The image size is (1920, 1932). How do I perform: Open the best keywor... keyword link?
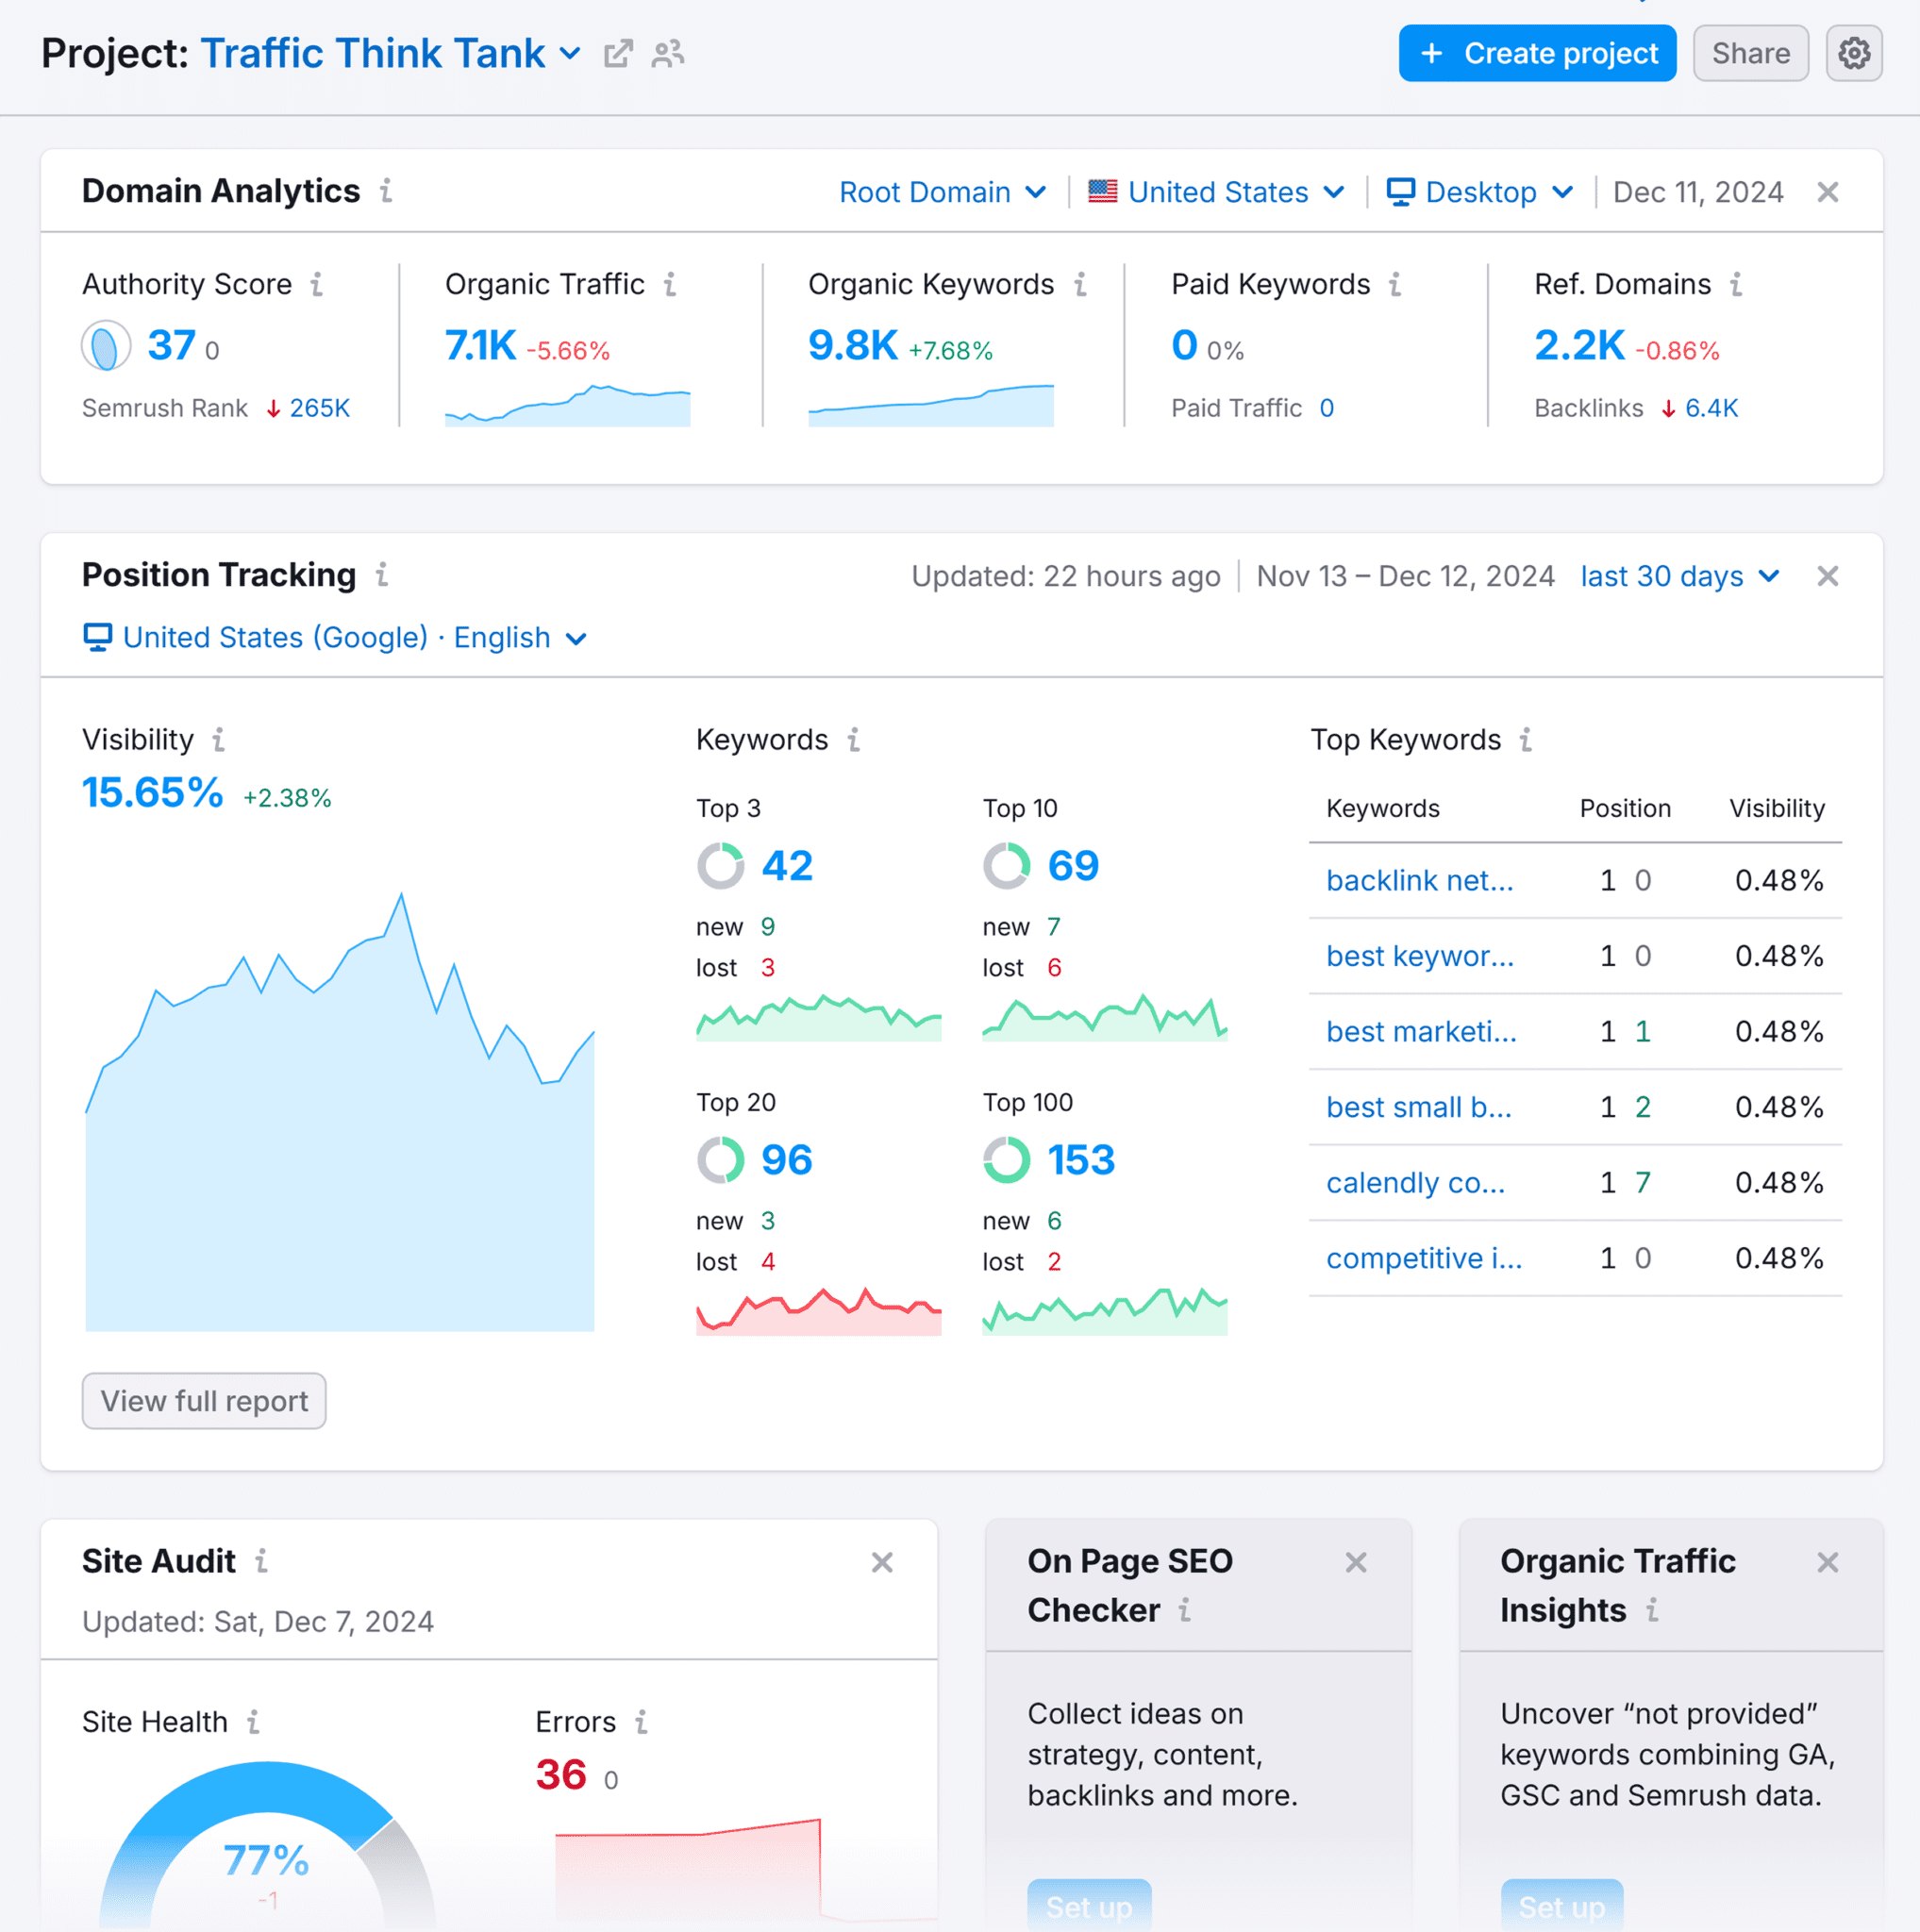coord(1420,956)
